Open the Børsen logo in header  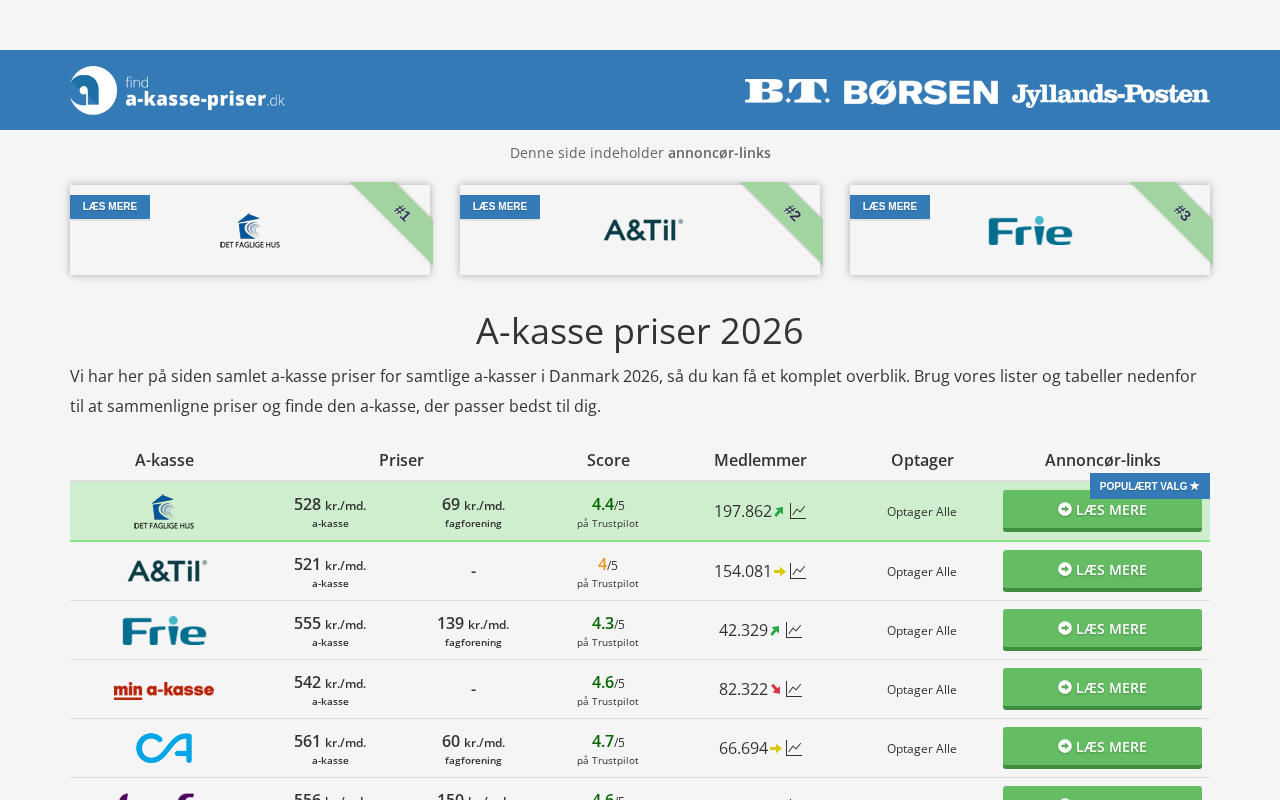pos(921,93)
